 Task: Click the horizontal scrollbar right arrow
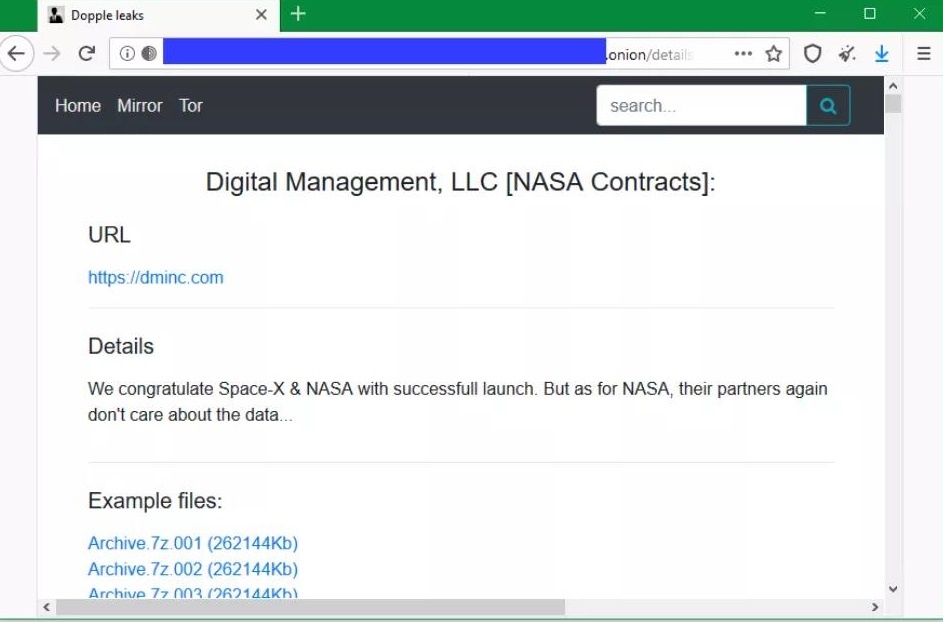point(875,607)
